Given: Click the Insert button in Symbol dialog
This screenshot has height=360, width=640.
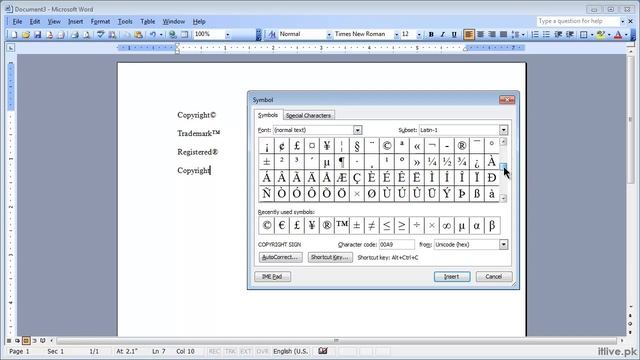Looking at the screenshot, I should (452, 276).
